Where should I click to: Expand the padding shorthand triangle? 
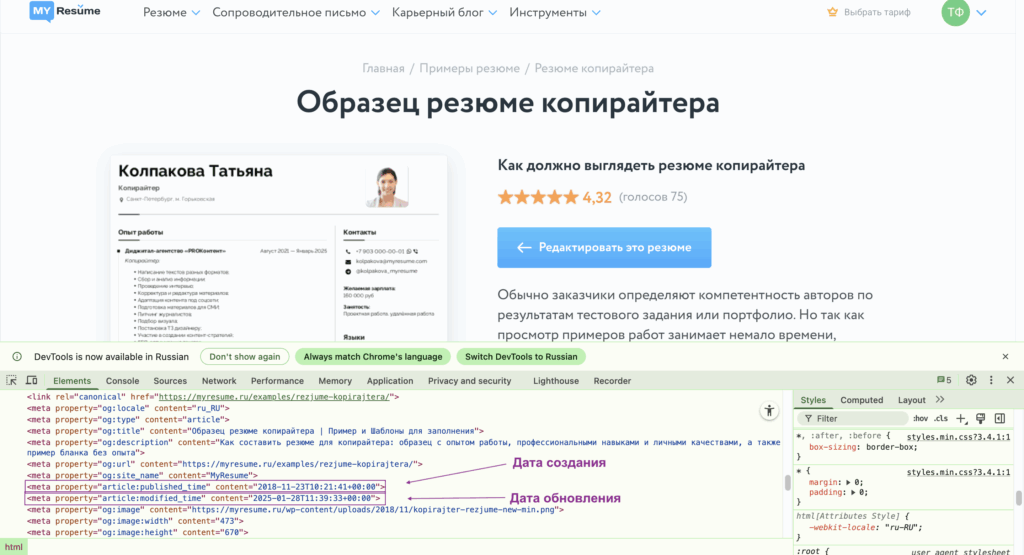tap(853, 492)
